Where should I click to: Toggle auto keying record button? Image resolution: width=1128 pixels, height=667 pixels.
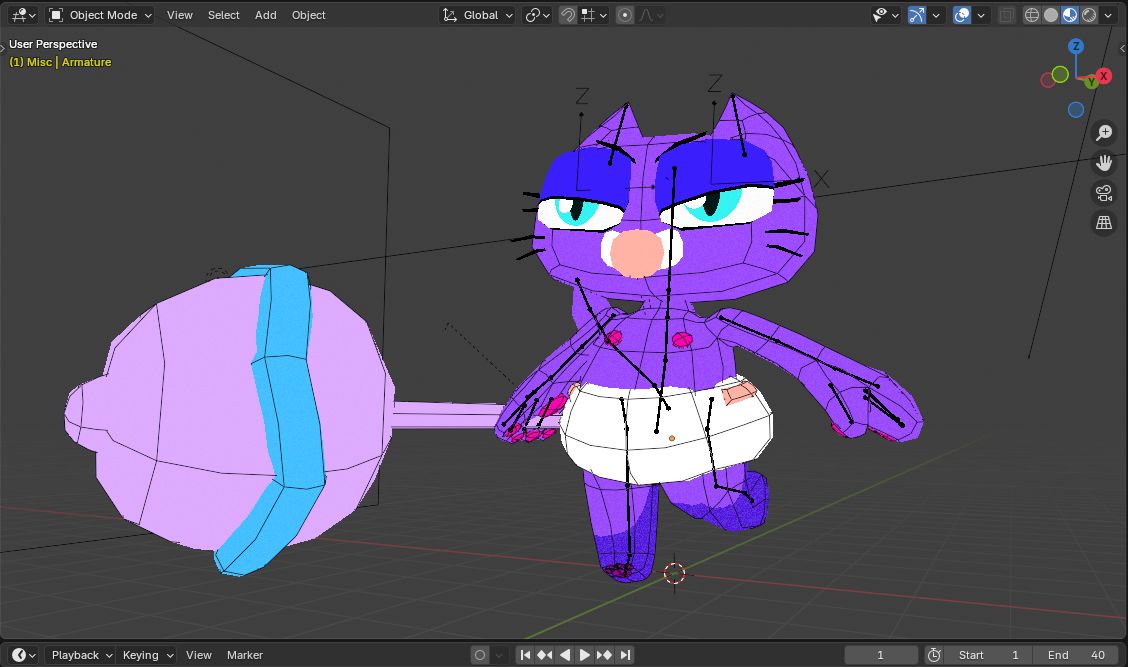pos(480,655)
